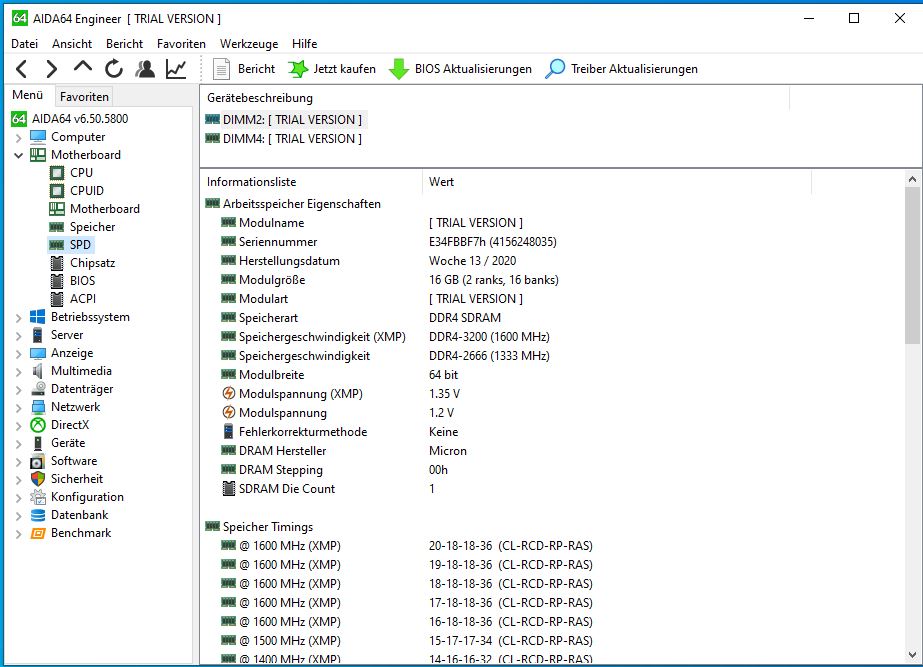Viewport: 923px width, 667px height.
Task: Expand the Computer tree node
Action: 18,138
